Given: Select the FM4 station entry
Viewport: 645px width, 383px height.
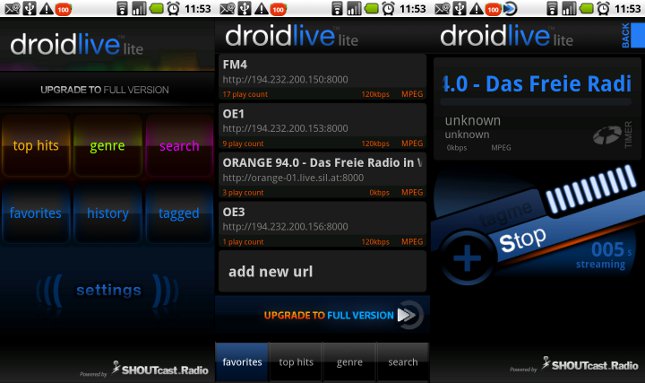Looking at the screenshot, I should [x=322, y=77].
